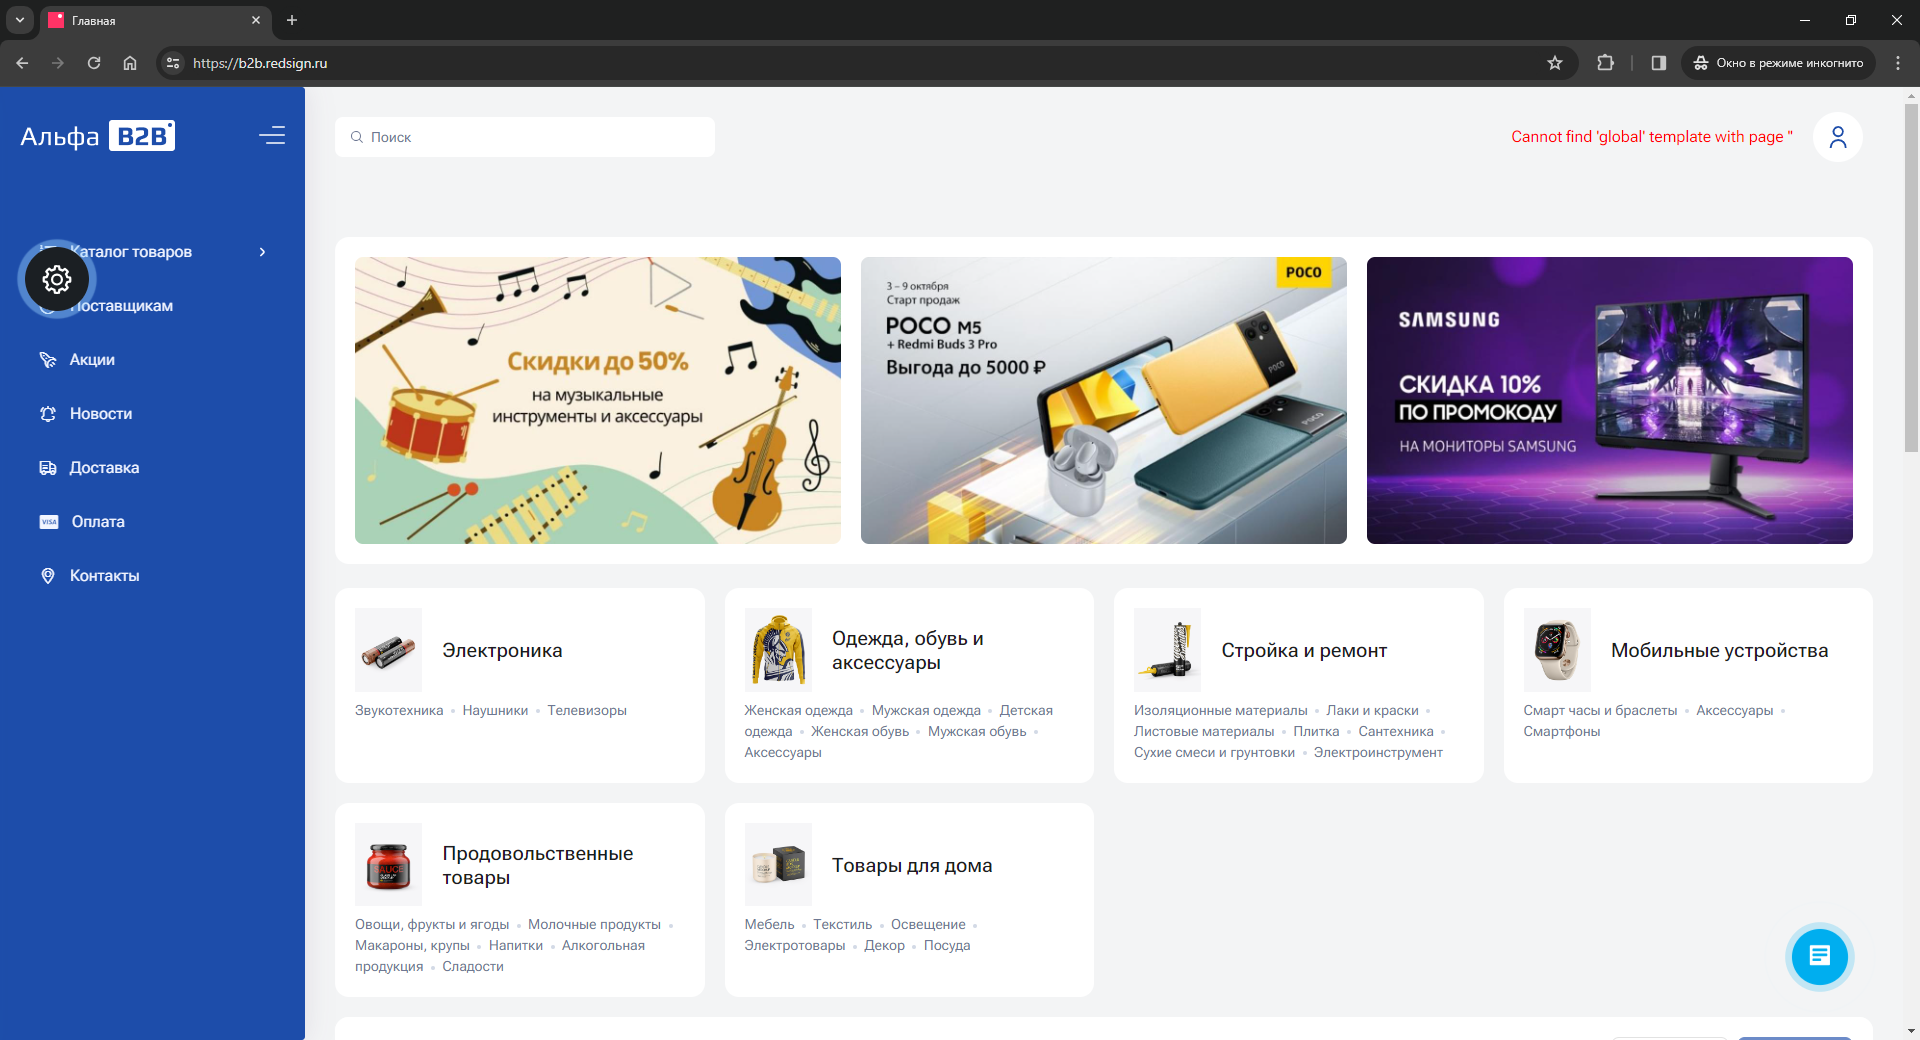Open Одежда, обувь и аксессуары category
Image resolution: width=1920 pixels, height=1040 pixels.
click(x=908, y=651)
